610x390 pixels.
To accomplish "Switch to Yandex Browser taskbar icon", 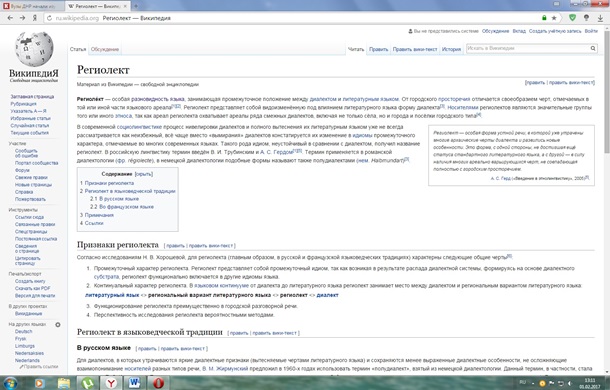I will (111, 383).
